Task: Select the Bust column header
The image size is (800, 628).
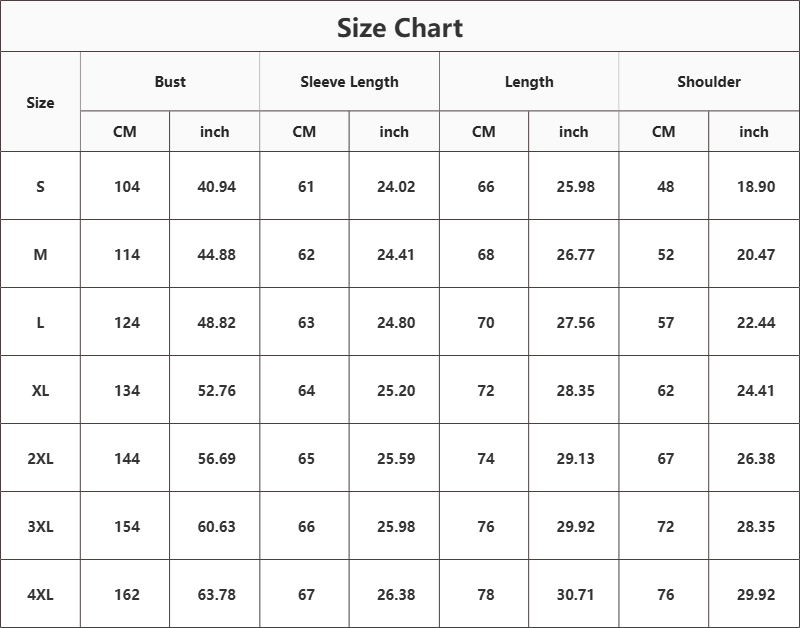Action: [170, 82]
